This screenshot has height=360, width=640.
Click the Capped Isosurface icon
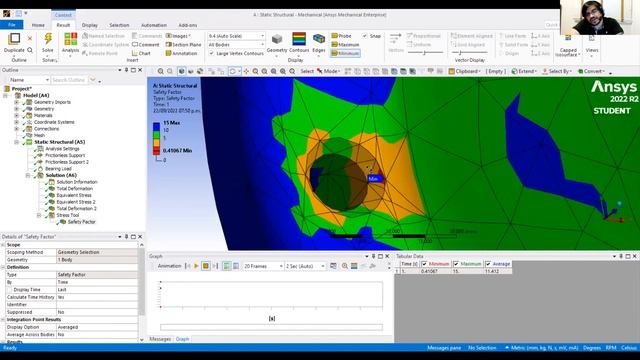(x=568, y=39)
